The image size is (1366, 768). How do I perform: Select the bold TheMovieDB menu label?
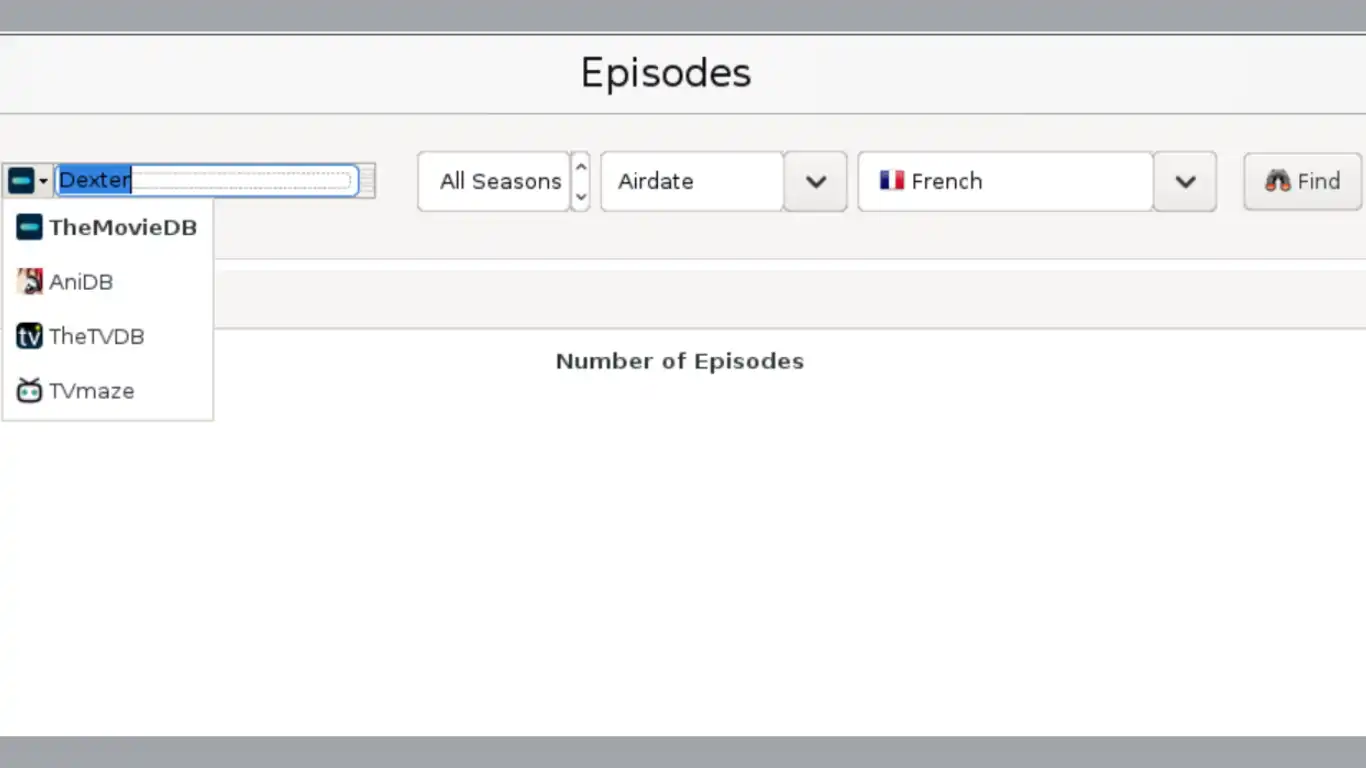[x=123, y=227]
